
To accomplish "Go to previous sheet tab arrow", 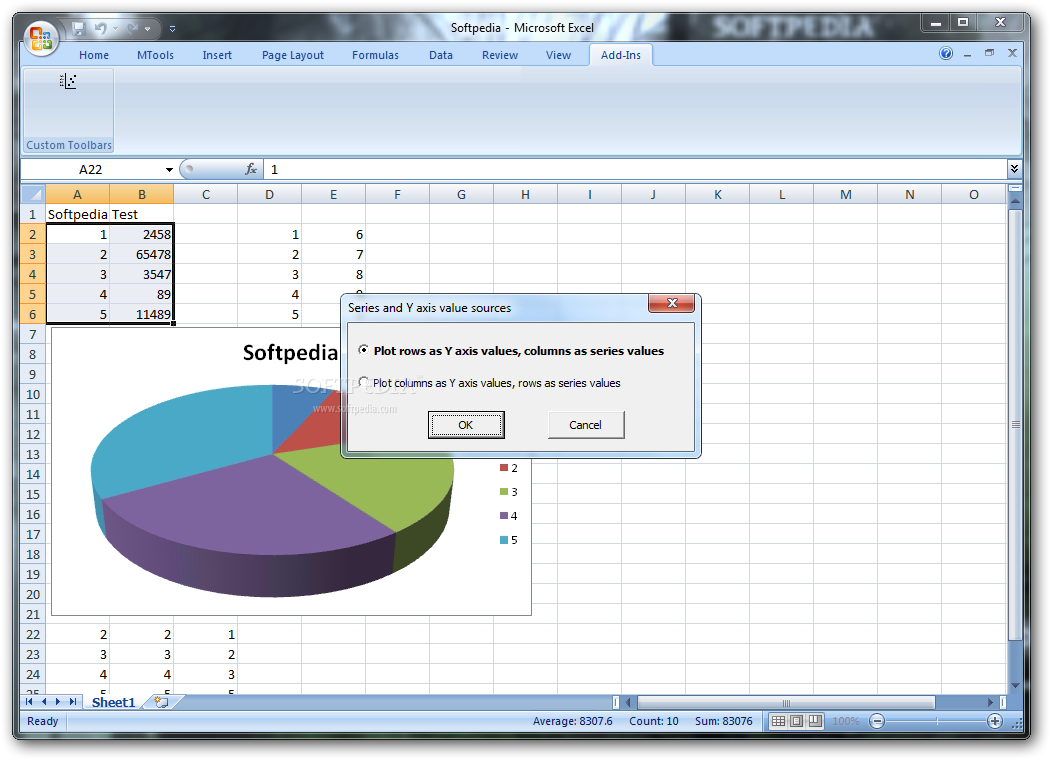I will click(x=44, y=702).
